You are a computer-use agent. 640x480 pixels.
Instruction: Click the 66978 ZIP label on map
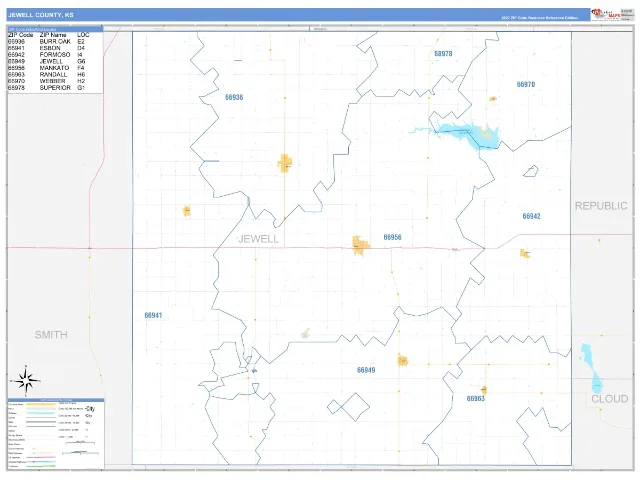pyautogui.click(x=443, y=53)
